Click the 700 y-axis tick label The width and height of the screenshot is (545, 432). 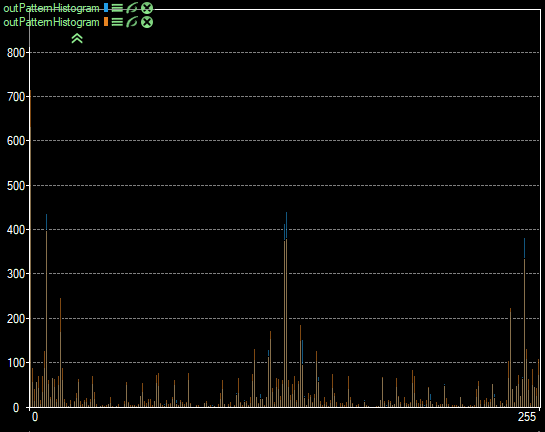coord(16,97)
